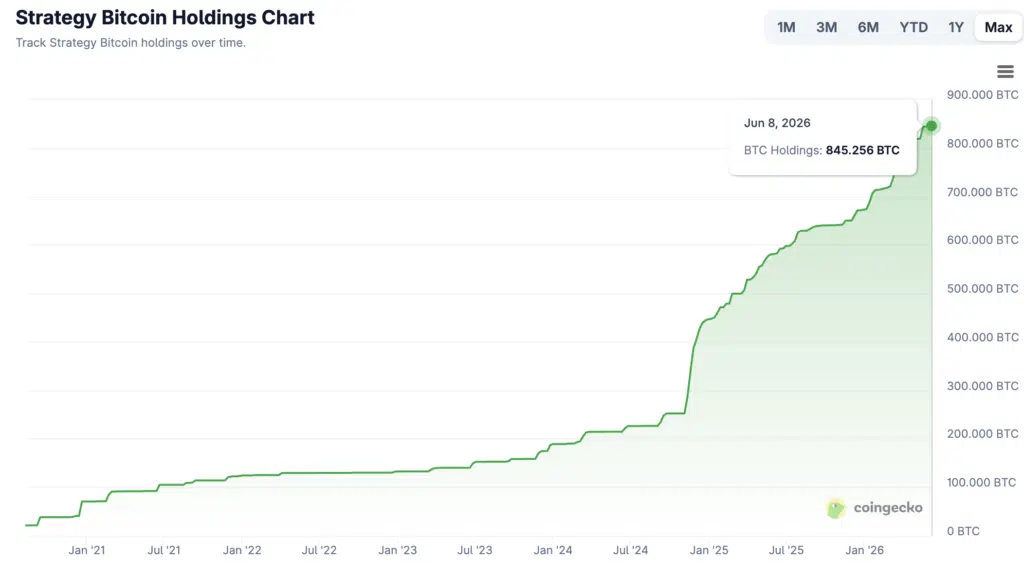This screenshot has width=1024, height=562.
Task: Click the green data point marker
Action: click(931, 125)
